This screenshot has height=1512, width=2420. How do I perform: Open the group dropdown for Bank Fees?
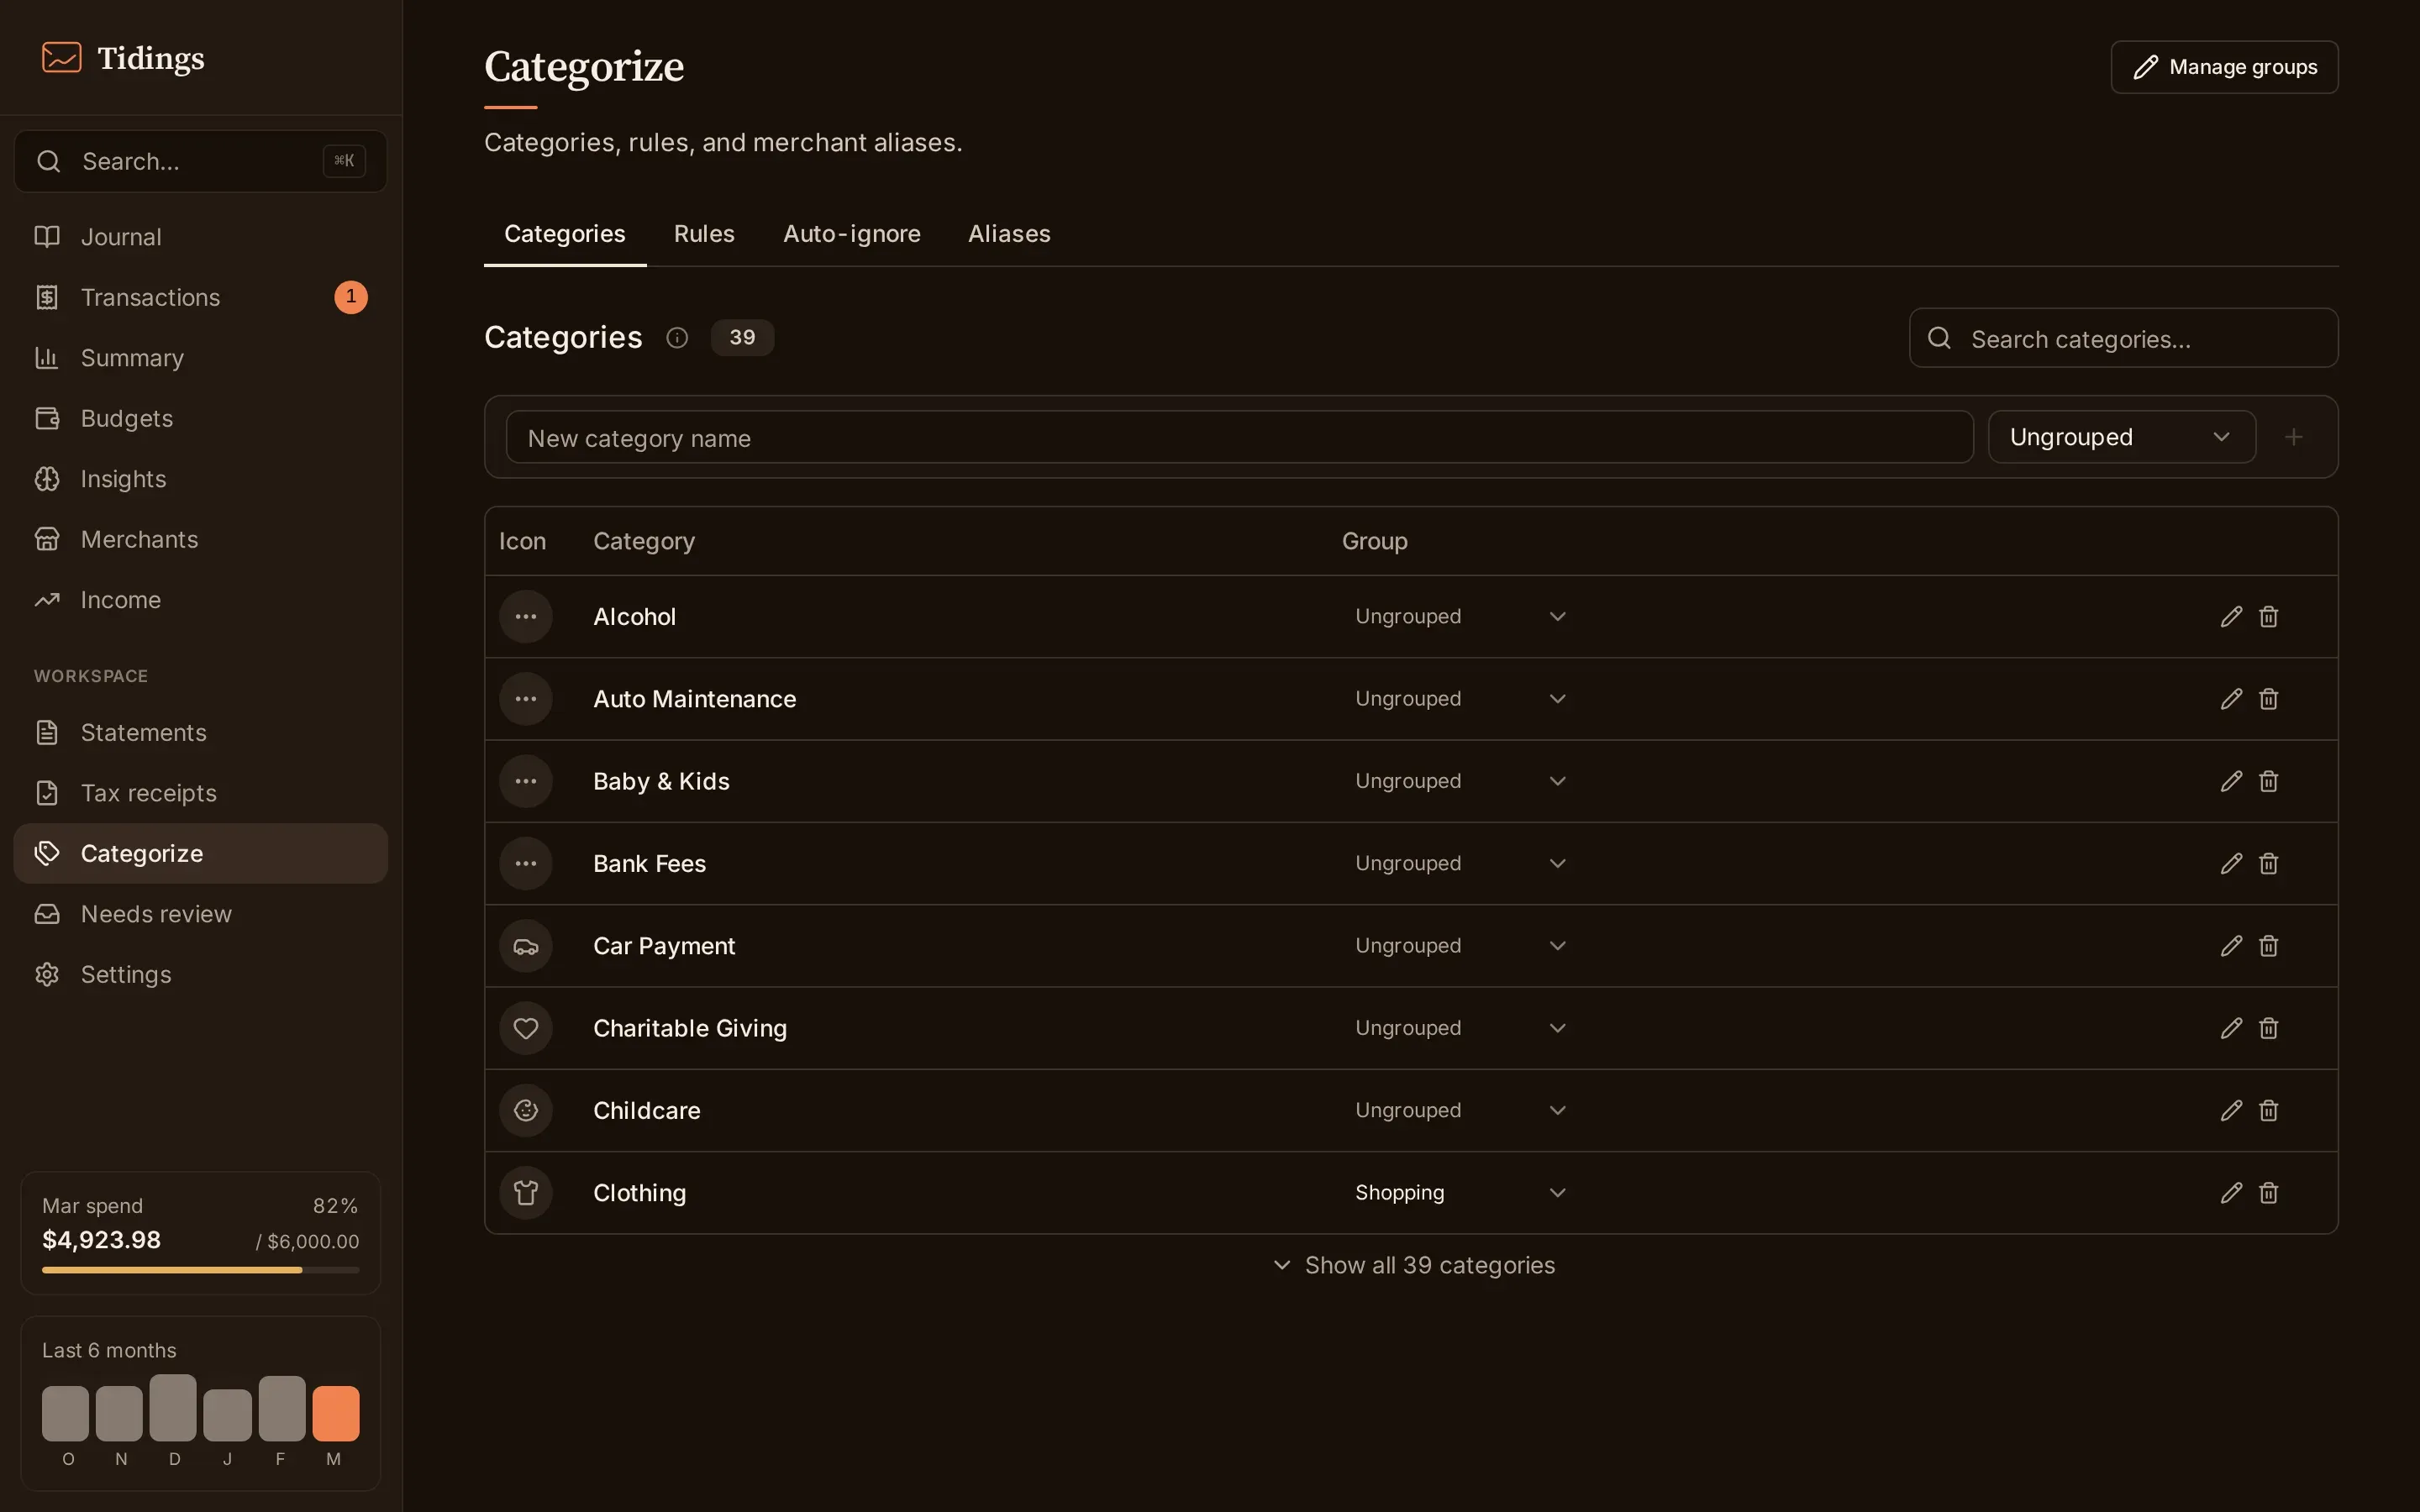pyautogui.click(x=1461, y=864)
